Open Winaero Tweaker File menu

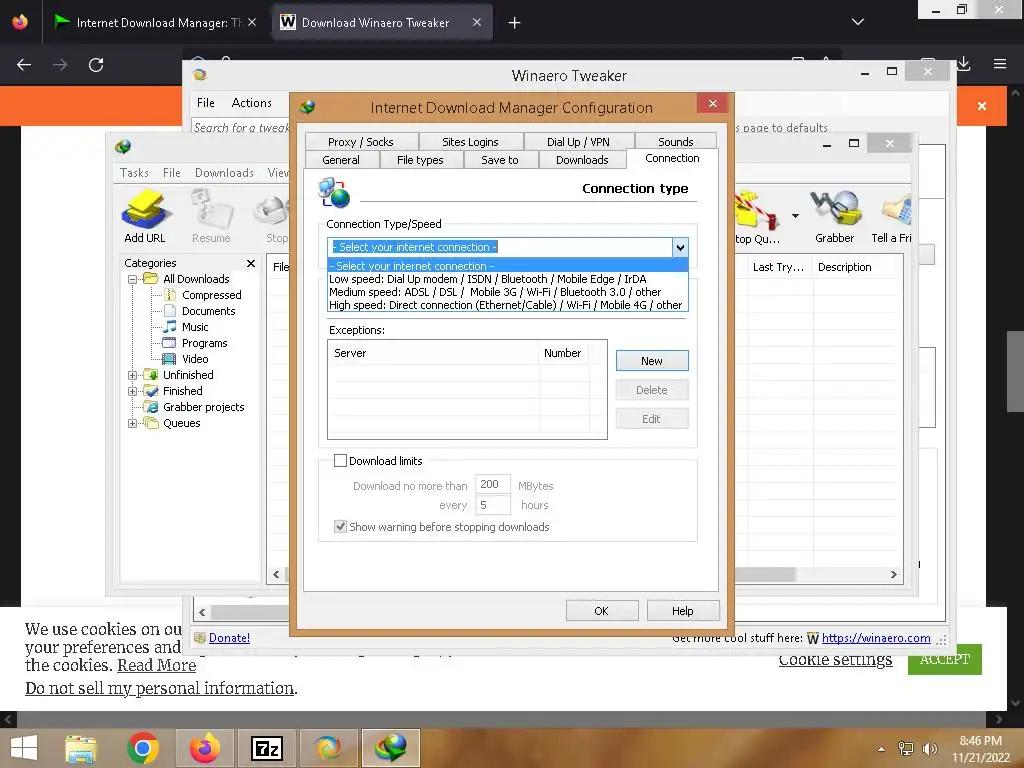(206, 103)
